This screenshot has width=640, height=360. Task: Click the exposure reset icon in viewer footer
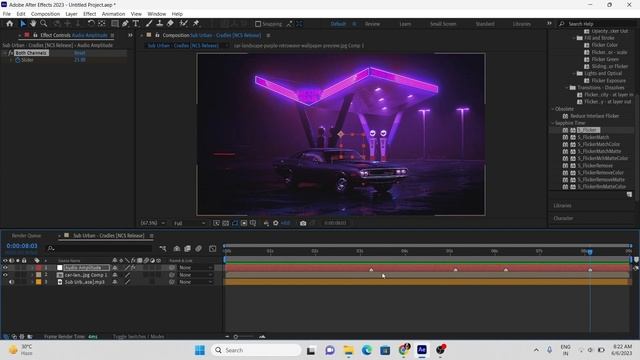[x=276, y=223]
